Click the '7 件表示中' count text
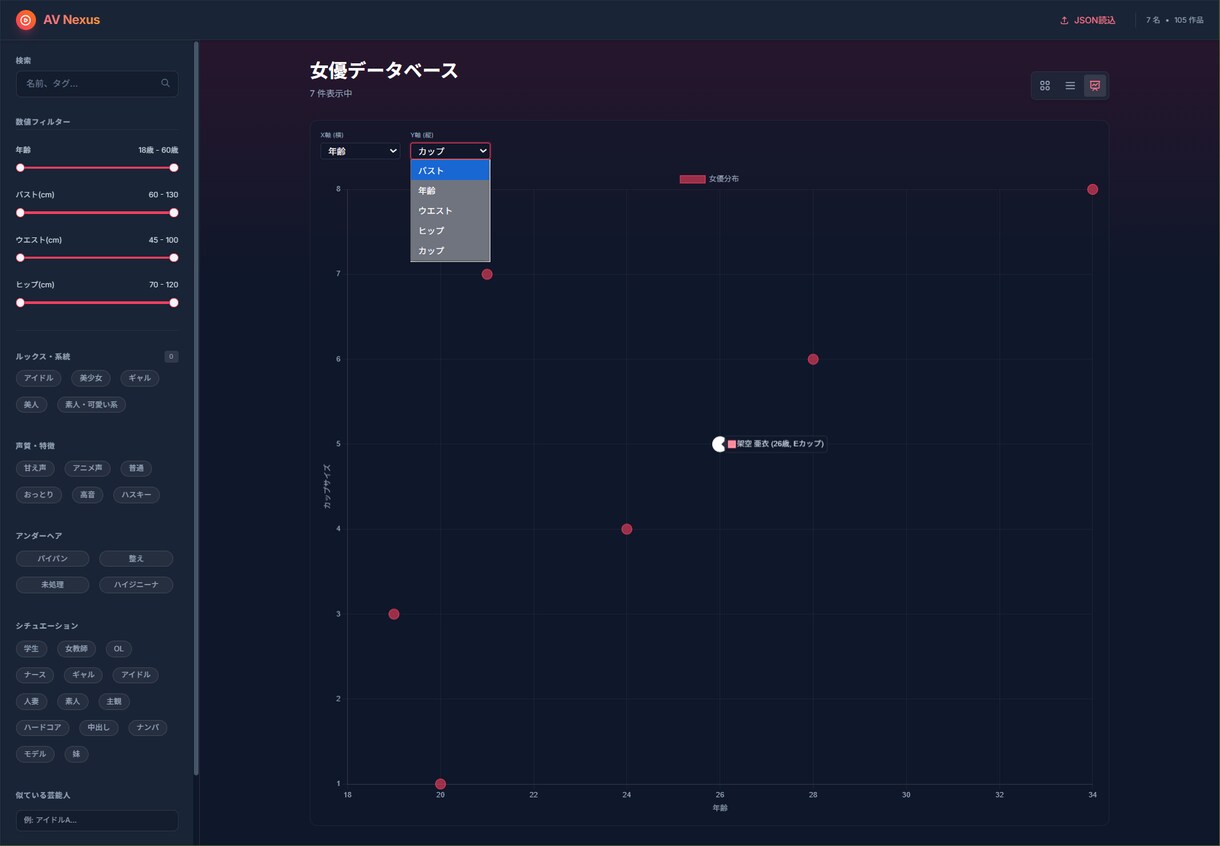The image size is (1220, 846). (331, 93)
